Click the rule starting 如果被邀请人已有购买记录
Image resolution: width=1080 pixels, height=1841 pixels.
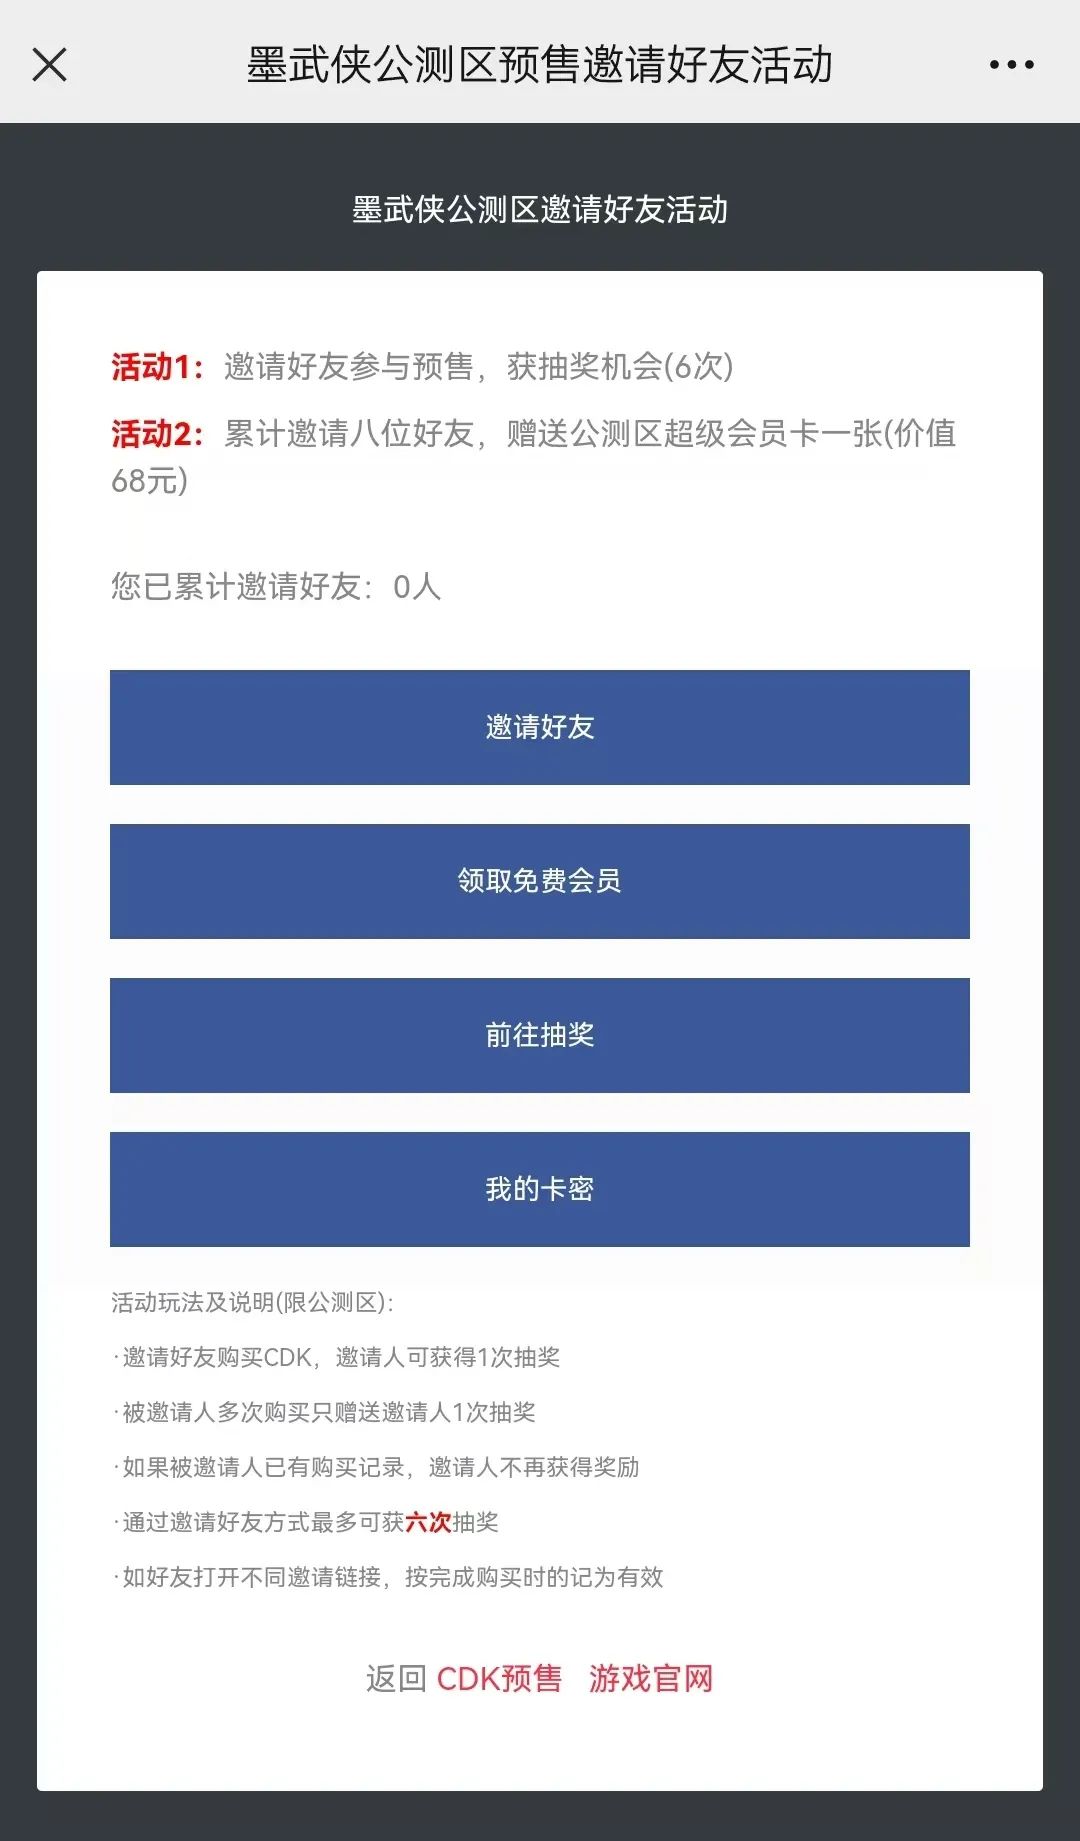pos(380,1467)
